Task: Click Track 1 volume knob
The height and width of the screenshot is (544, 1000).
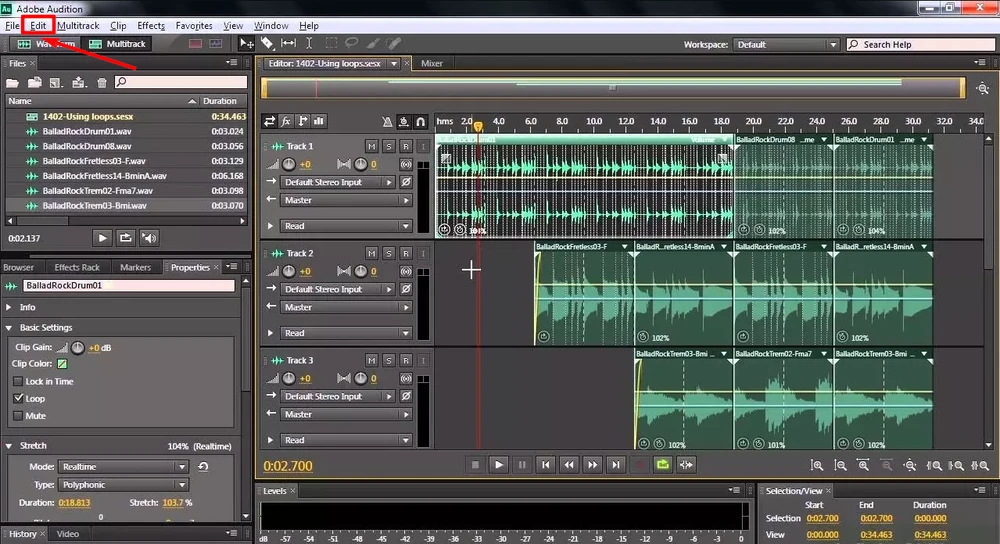Action: [289, 165]
